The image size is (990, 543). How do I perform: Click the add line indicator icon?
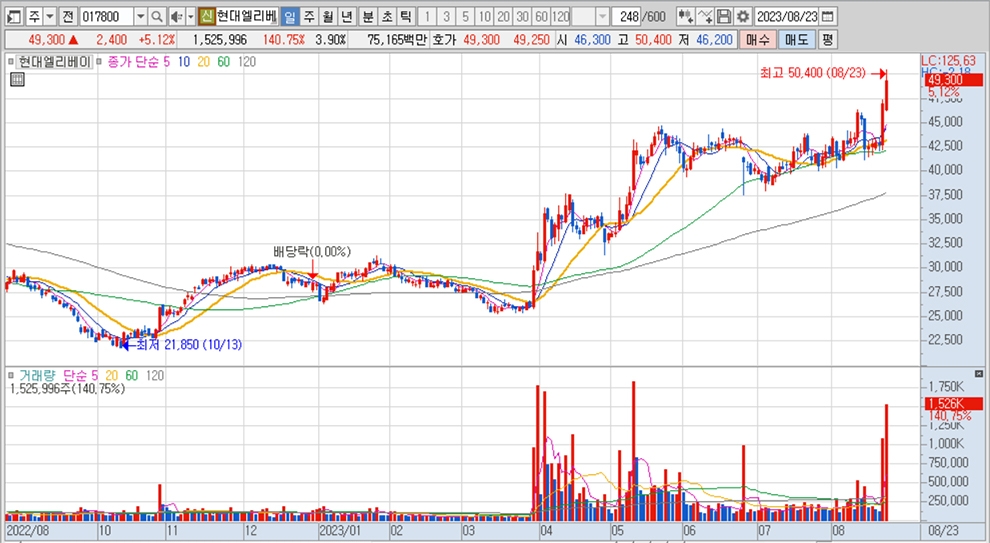[704, 17]
